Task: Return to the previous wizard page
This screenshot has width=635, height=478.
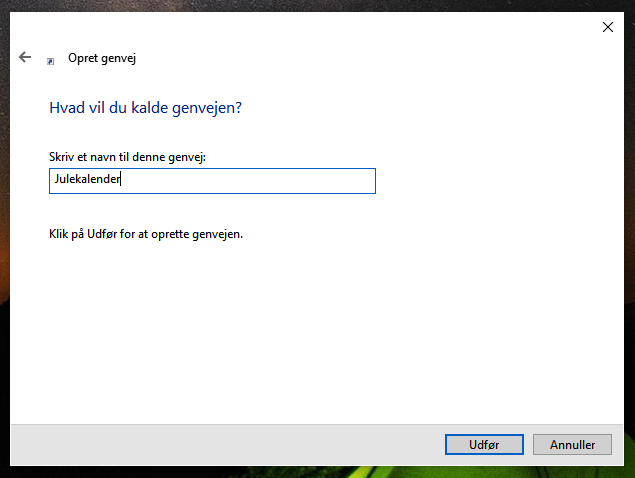Action: coord(25,57)
